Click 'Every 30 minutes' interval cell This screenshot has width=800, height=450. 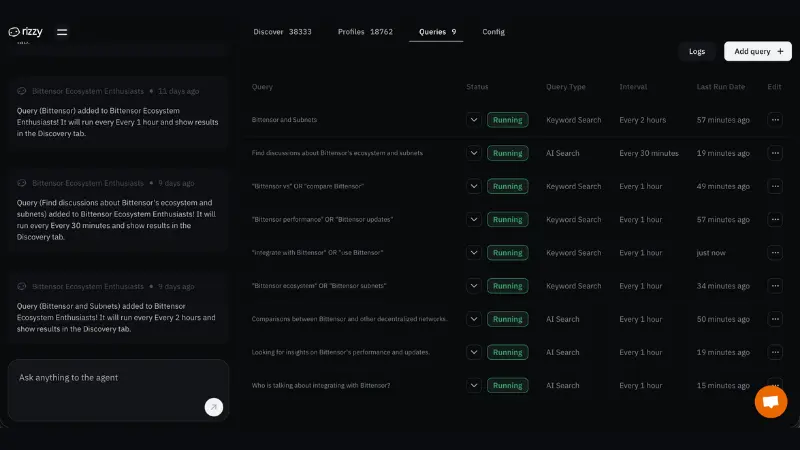(648, 153)
